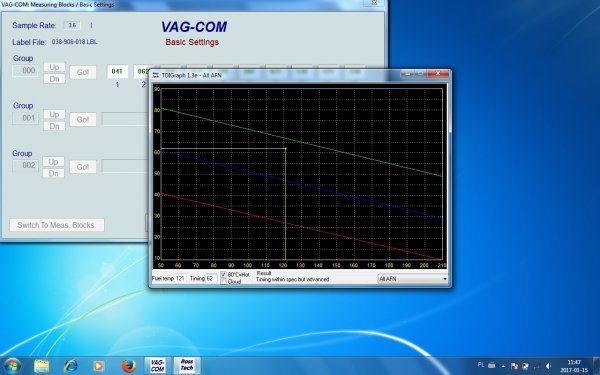Click Dn button for Group 001
Viewport: 600px width, 375px height.
[54, 126]
